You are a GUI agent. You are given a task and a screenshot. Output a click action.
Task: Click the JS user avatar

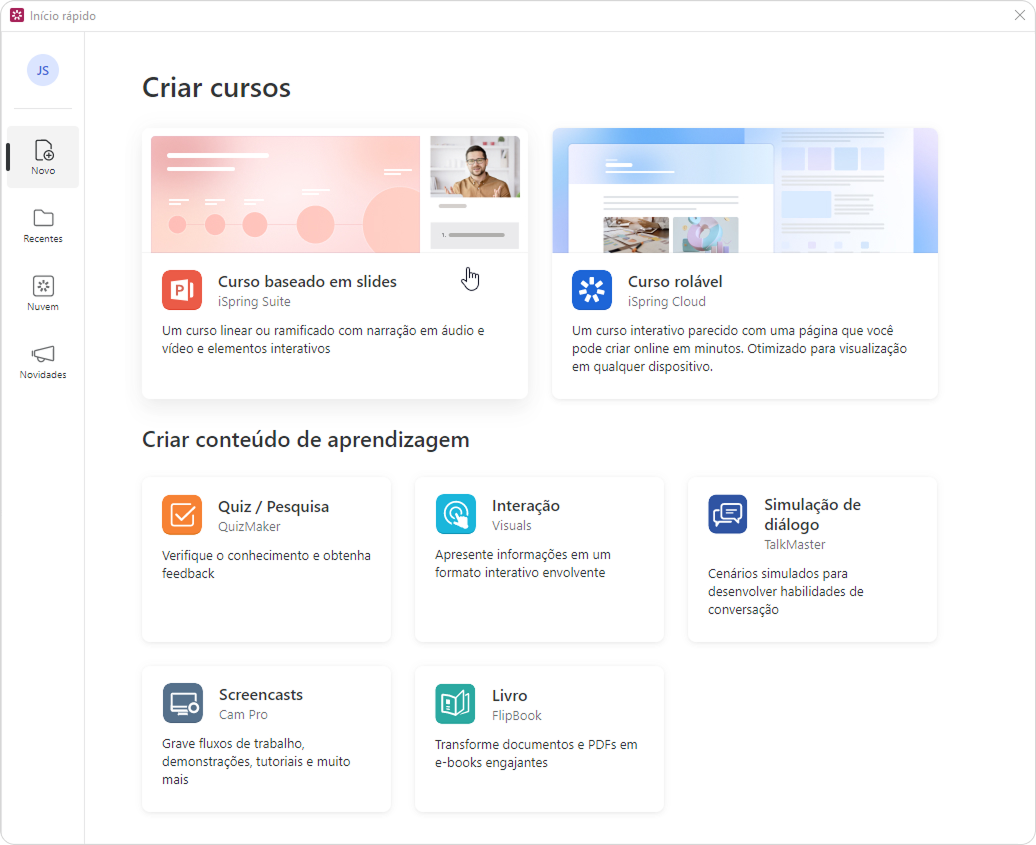pyautogui.click(x=43, y=70)
